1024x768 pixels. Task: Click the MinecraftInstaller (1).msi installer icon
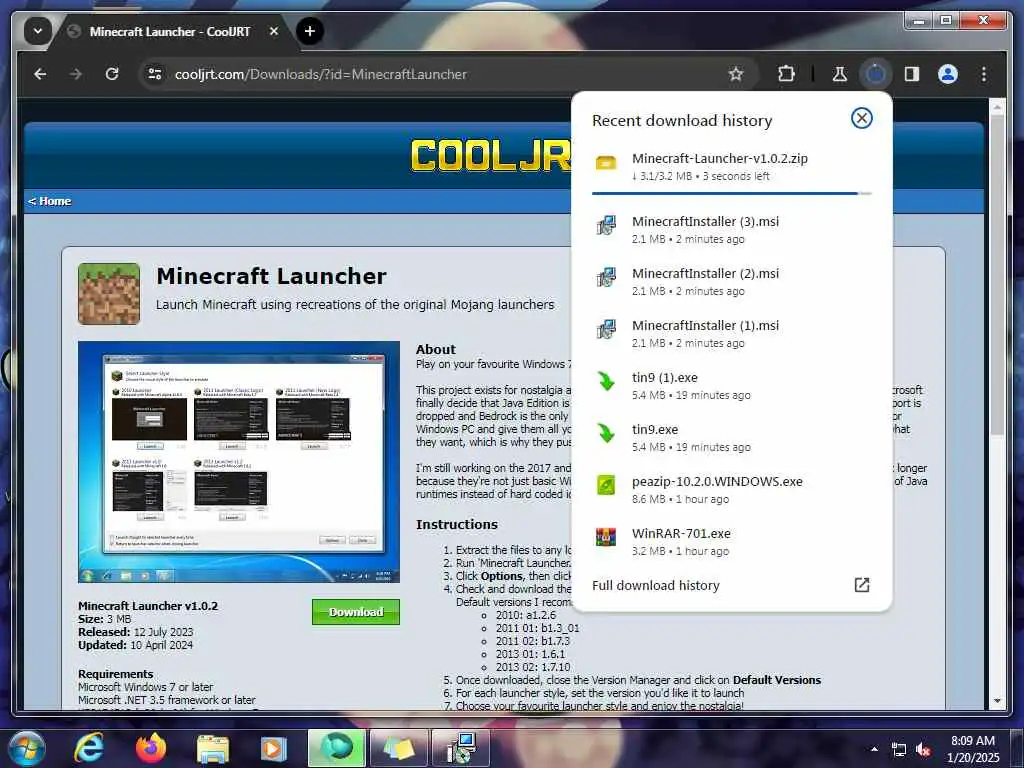click(606, 329)
